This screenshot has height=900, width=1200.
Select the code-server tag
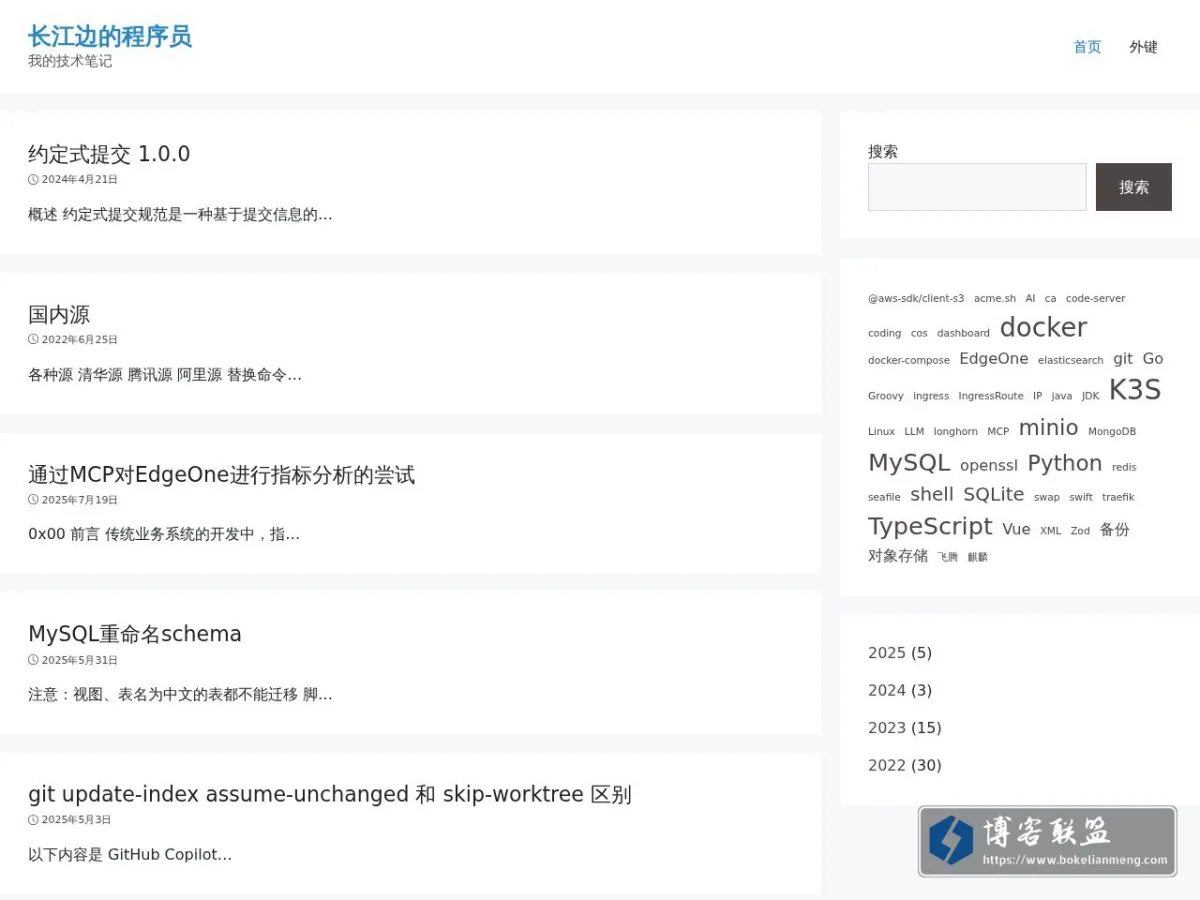[x=1095, y=298]
